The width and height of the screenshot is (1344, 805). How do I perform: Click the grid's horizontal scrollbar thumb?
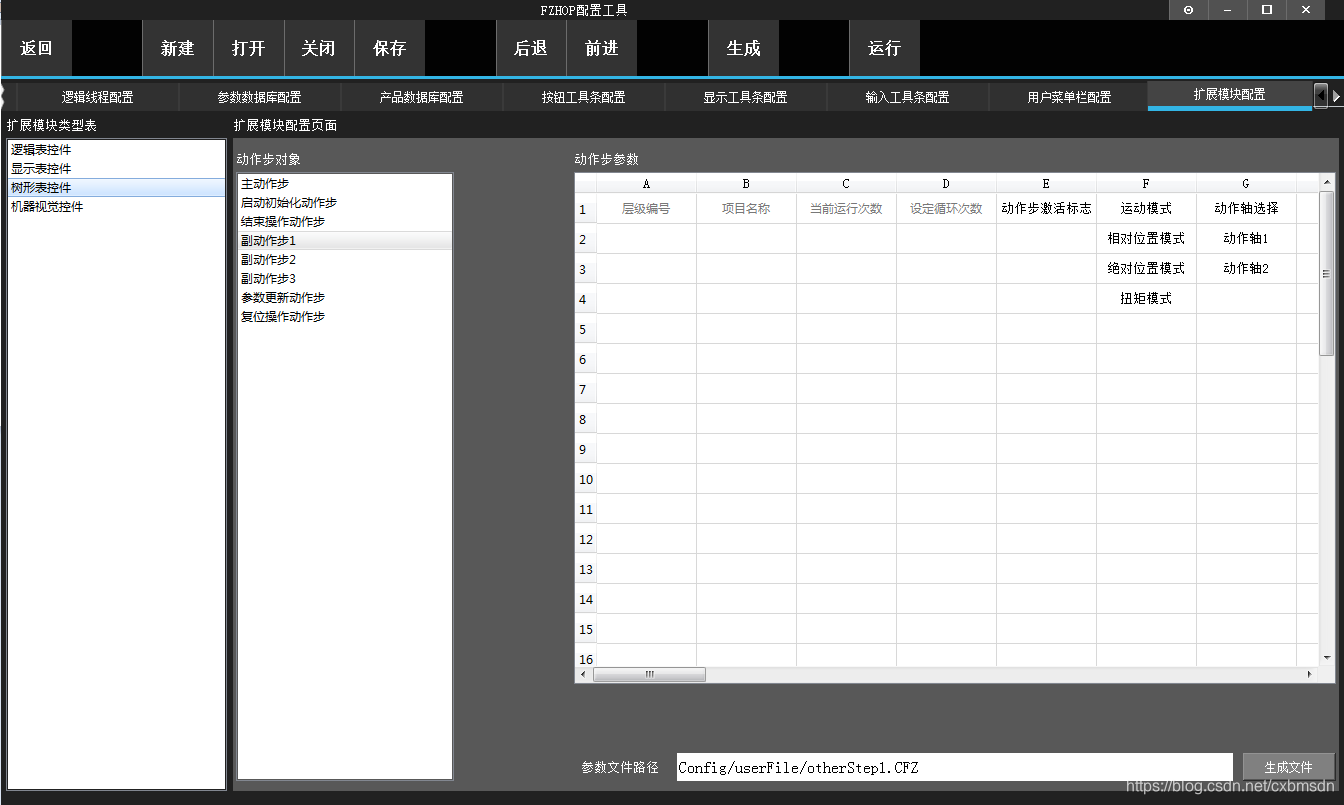click(x=649, y=674)
